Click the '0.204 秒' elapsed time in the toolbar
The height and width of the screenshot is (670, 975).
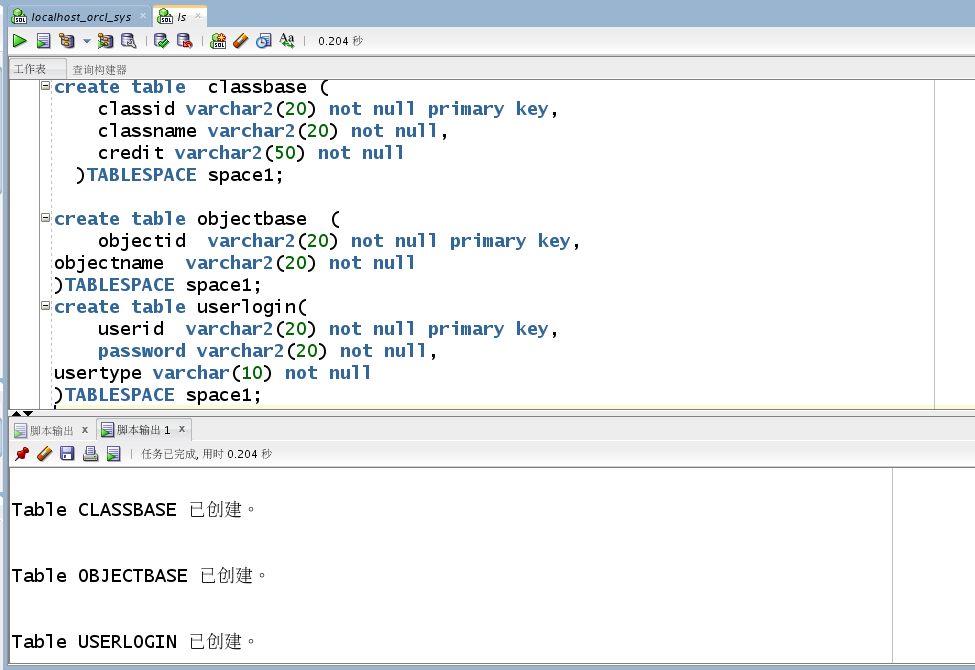click(340, 41)
